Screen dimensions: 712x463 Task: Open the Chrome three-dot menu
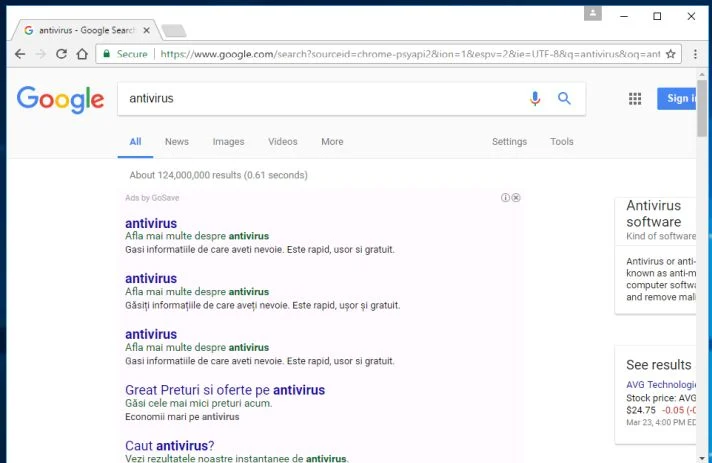pos(695,54)
